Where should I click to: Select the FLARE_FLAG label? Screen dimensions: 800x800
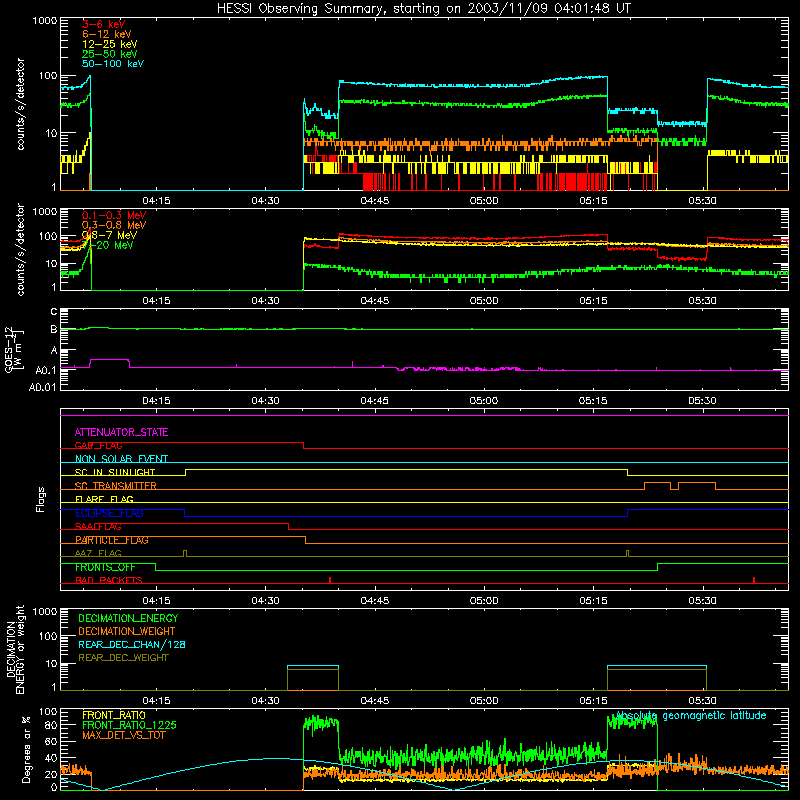point(104,499)
